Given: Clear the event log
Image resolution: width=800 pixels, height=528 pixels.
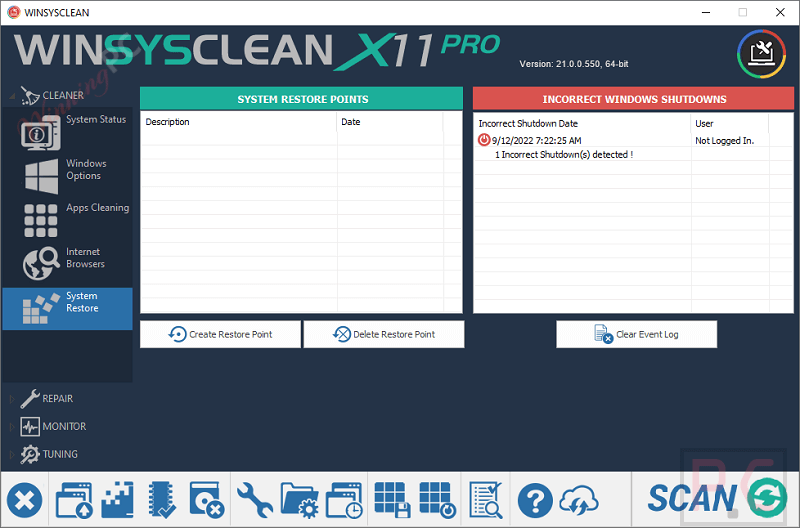Looking at the screenshot, I should [636, 334].
